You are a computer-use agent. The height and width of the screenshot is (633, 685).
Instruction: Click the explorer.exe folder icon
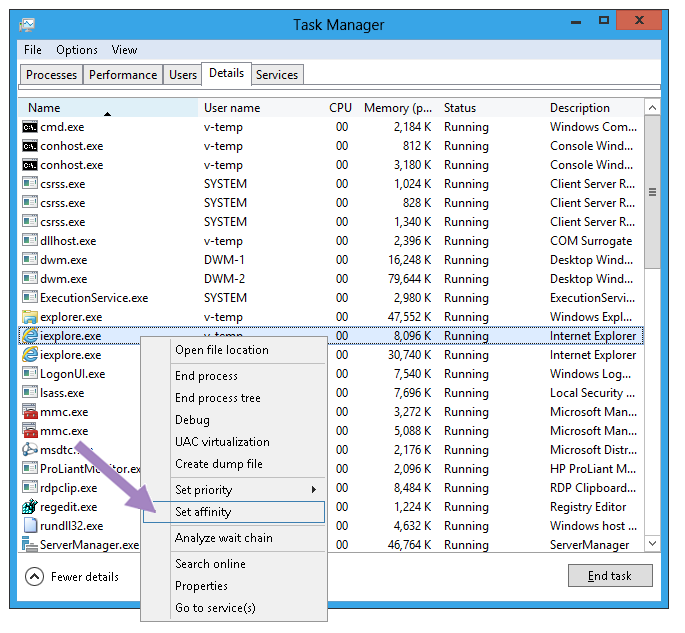[x=30, y=317]
